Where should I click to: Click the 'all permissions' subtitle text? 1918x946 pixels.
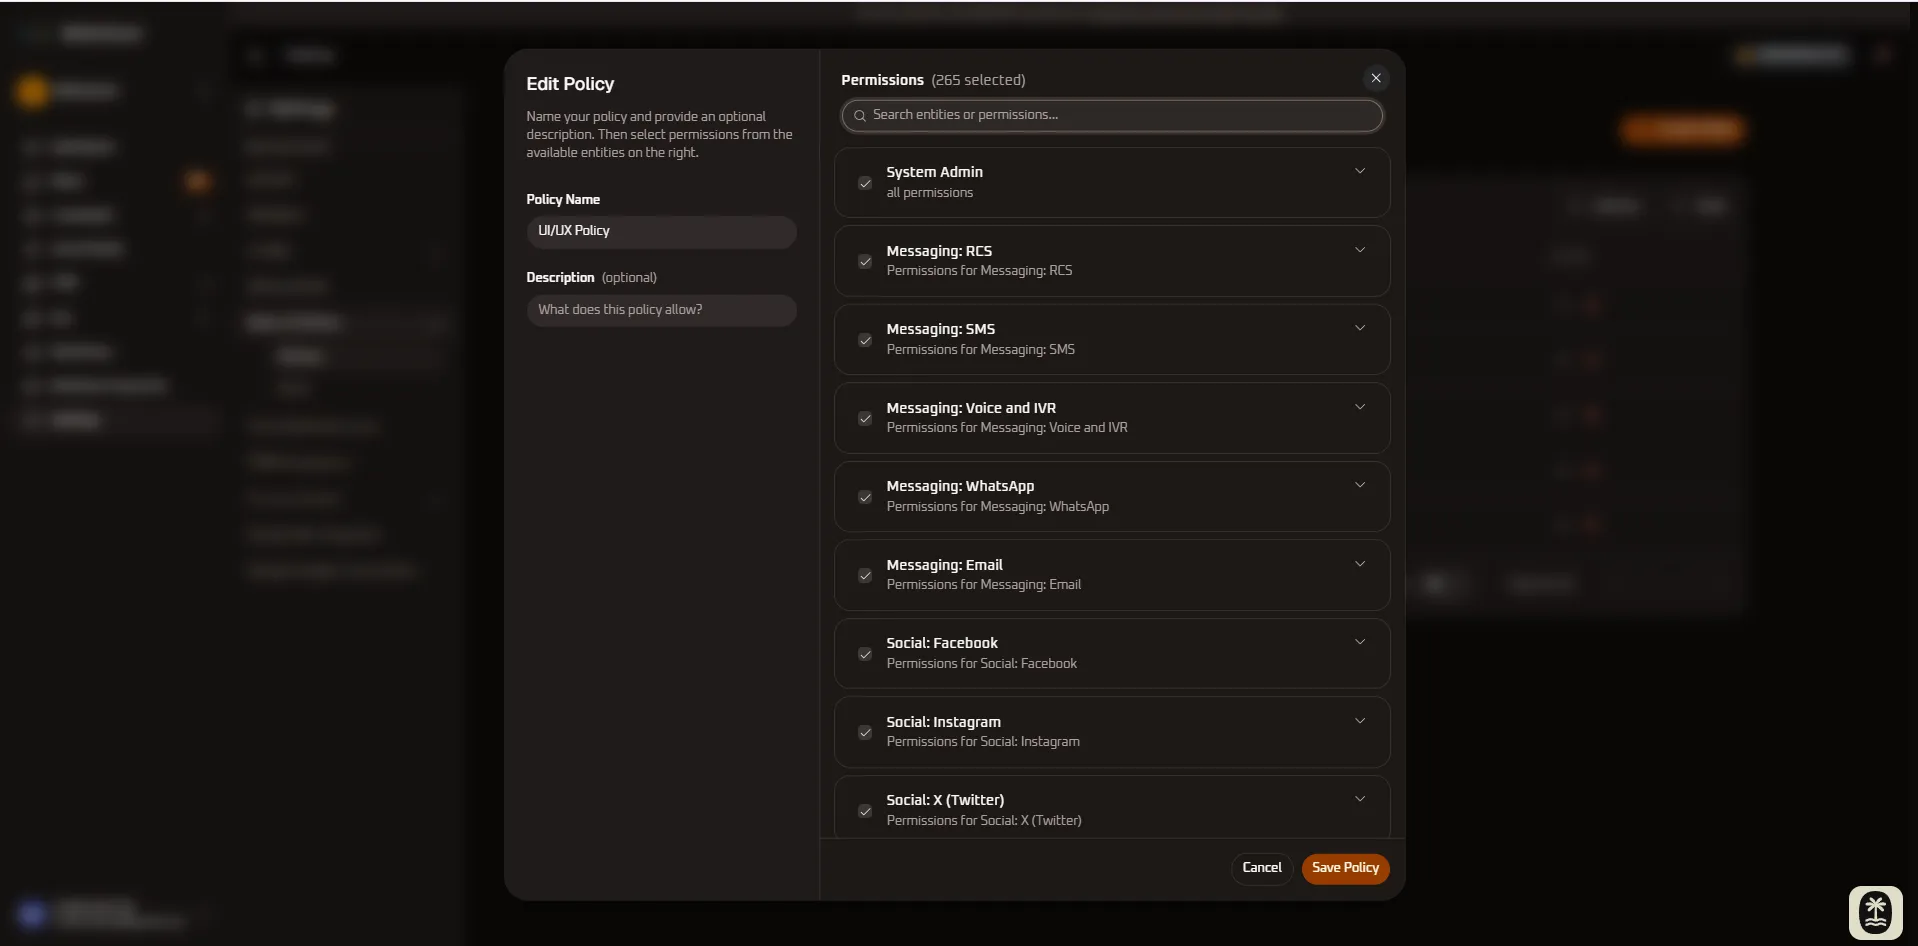tap(929, 193)
